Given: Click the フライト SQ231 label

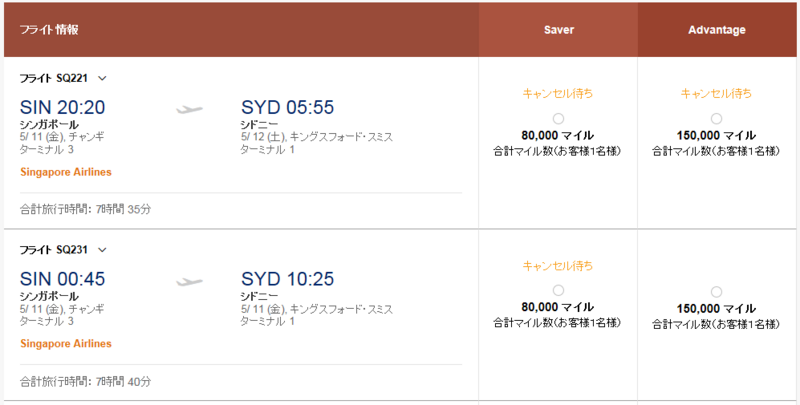Looking at the screenshot, I should click(x=54, y=249).
